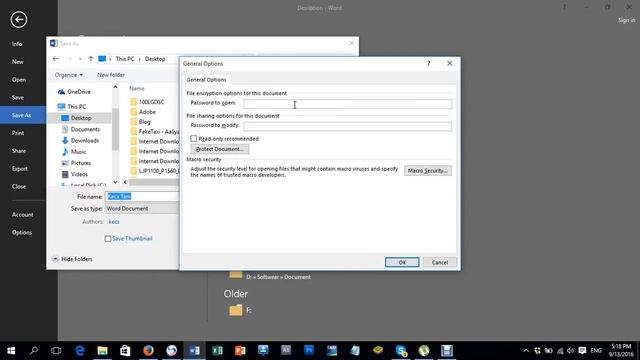Open the F: folder under Older

[240, 311]
